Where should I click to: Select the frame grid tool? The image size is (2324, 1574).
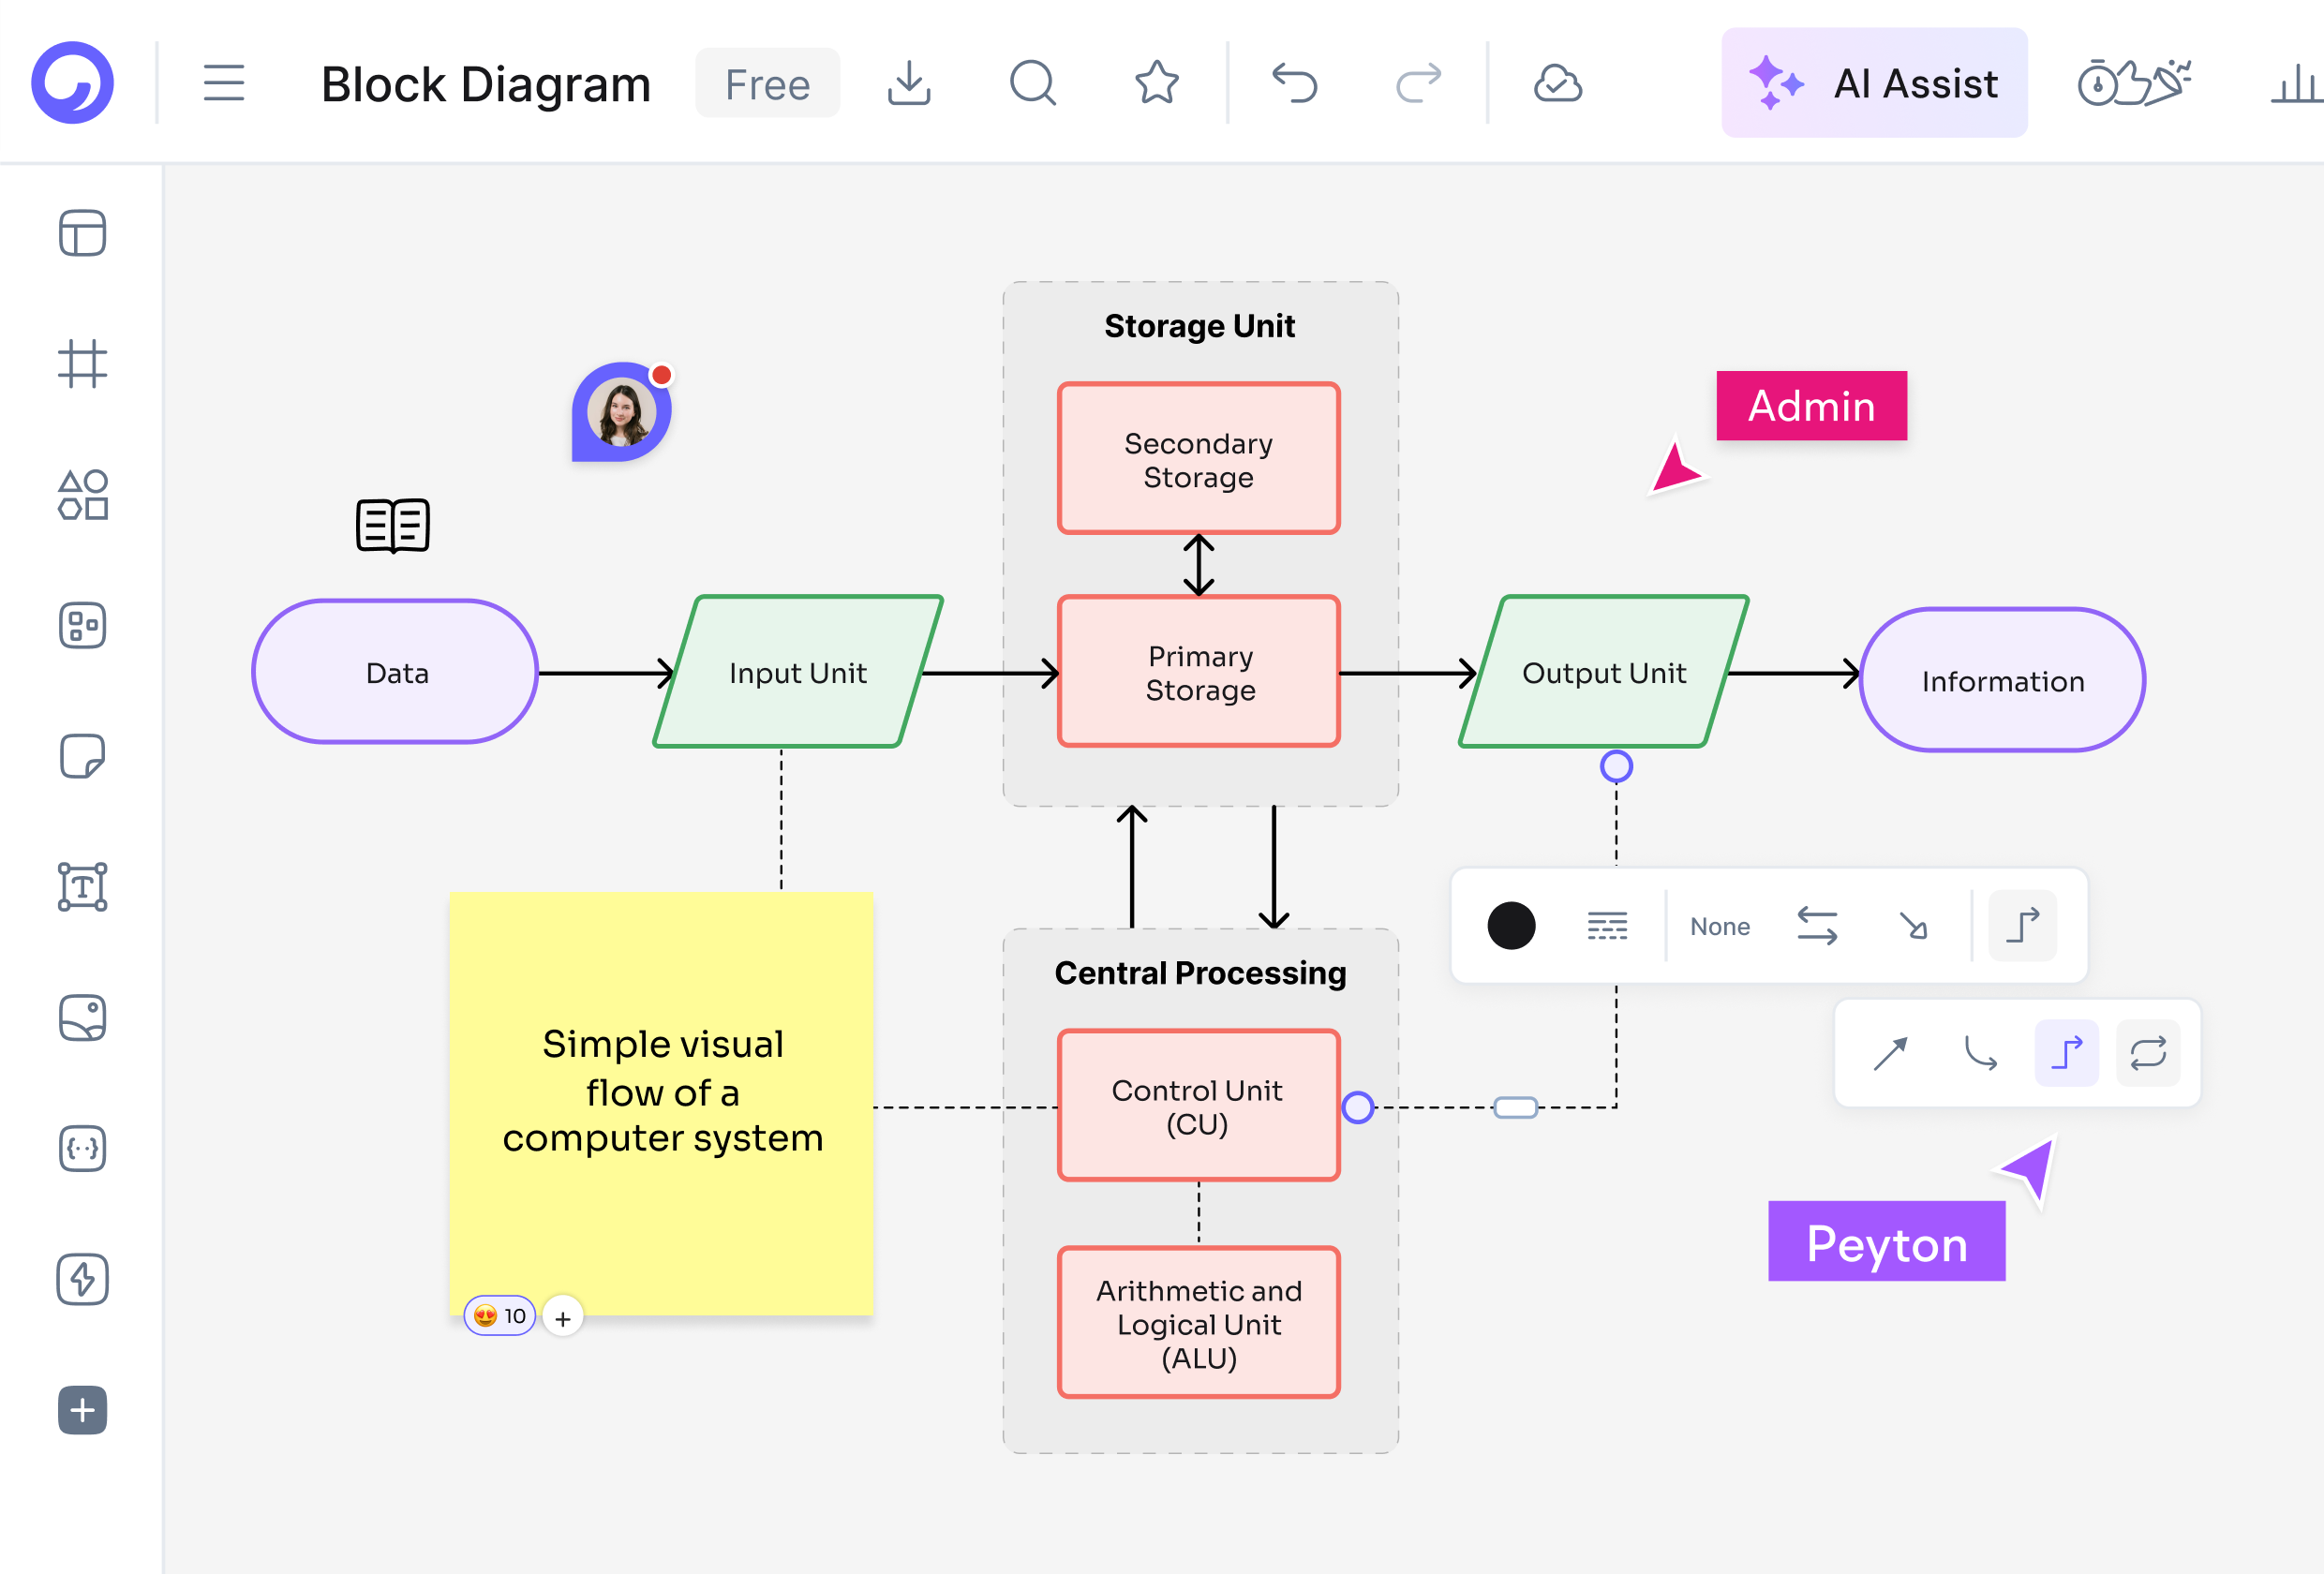pyautogui.click(x=83, y=364)
